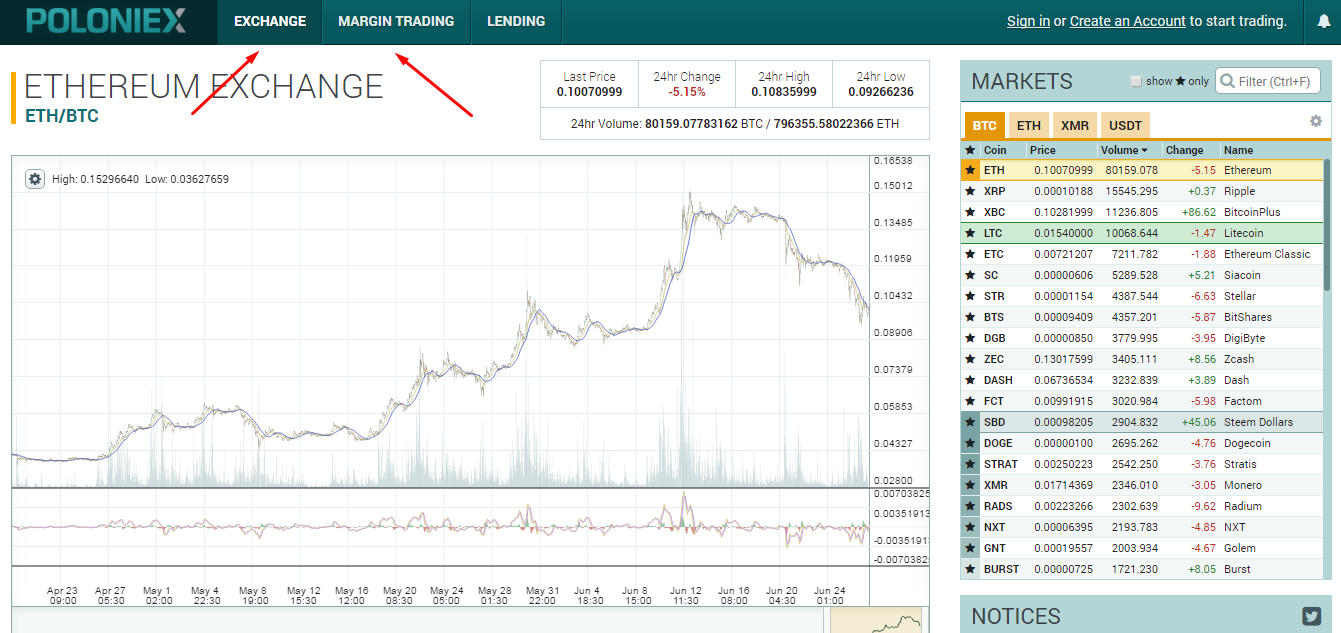Switch to the XMR markets tab

1075,125
